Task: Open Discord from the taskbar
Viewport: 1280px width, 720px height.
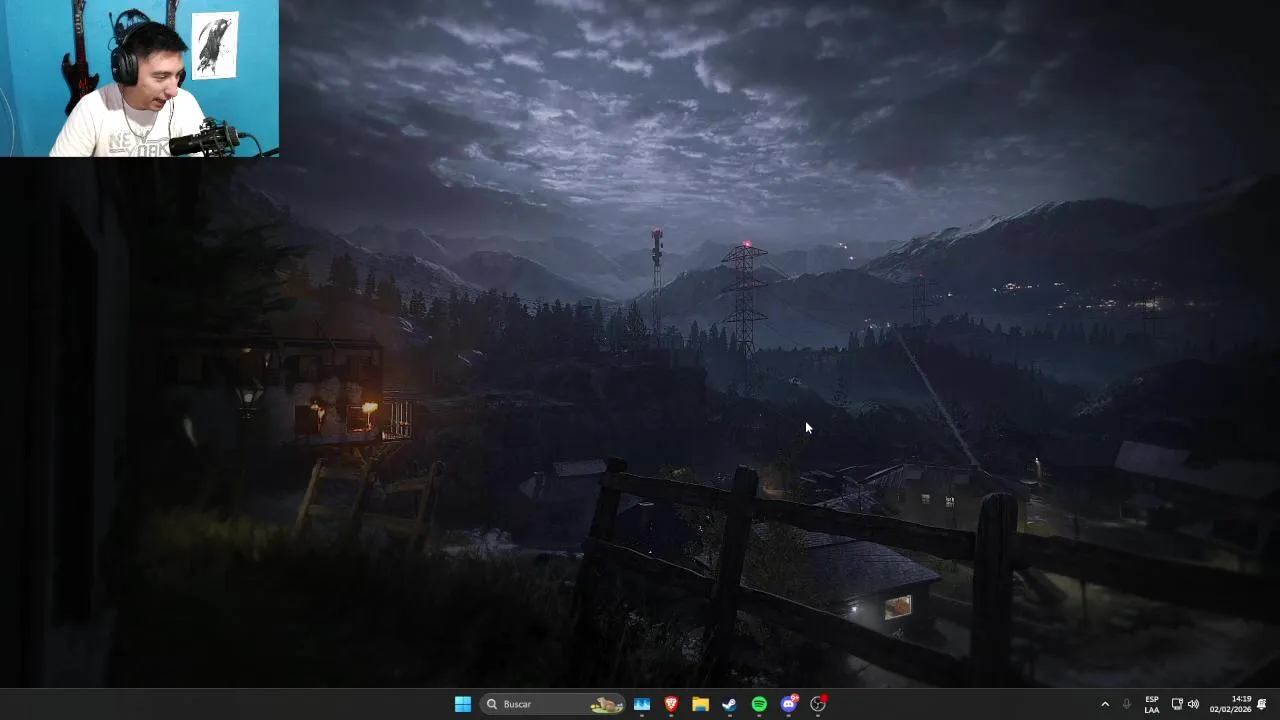Action: click(789, 704)
